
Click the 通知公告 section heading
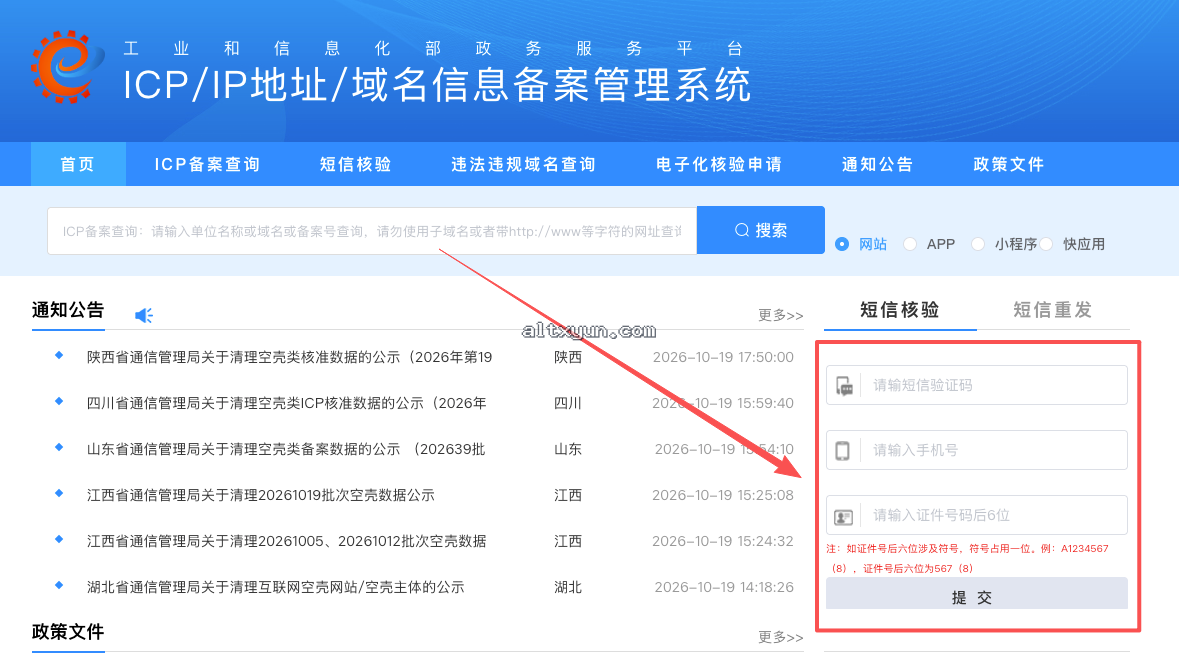pyautogui.click(x=68, y=310)
